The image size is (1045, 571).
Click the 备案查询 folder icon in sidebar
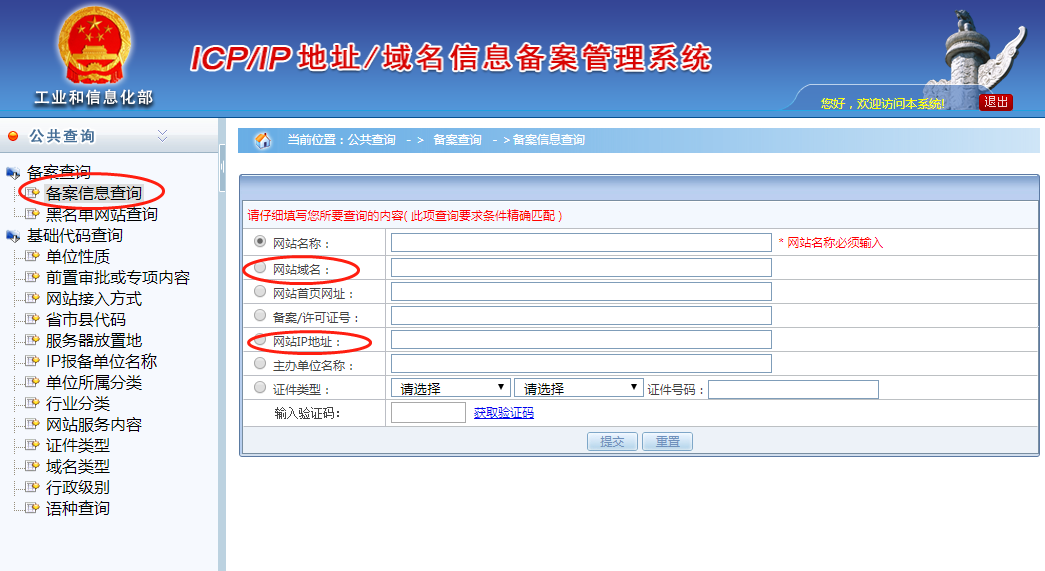13,173
